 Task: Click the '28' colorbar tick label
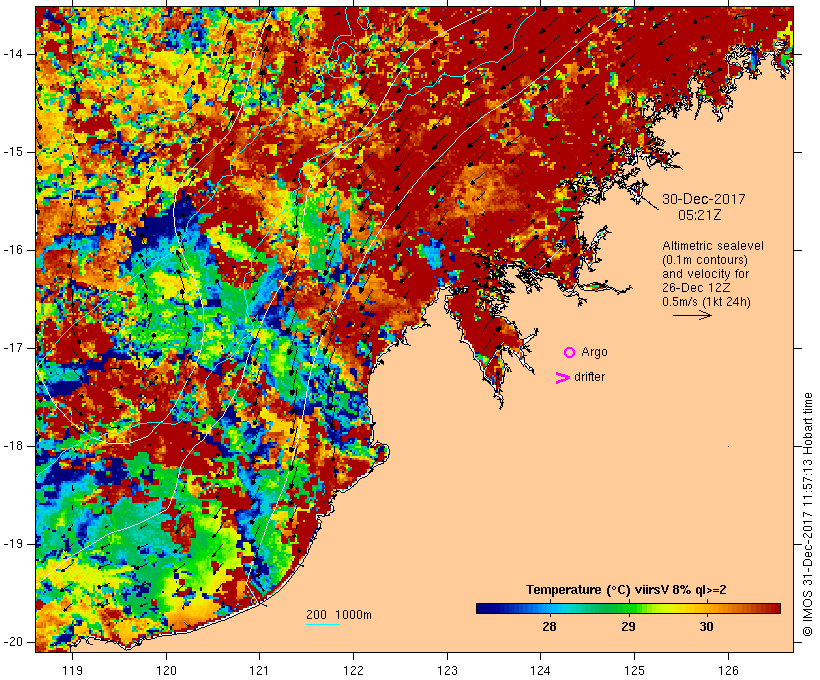(x=549, y=626)
